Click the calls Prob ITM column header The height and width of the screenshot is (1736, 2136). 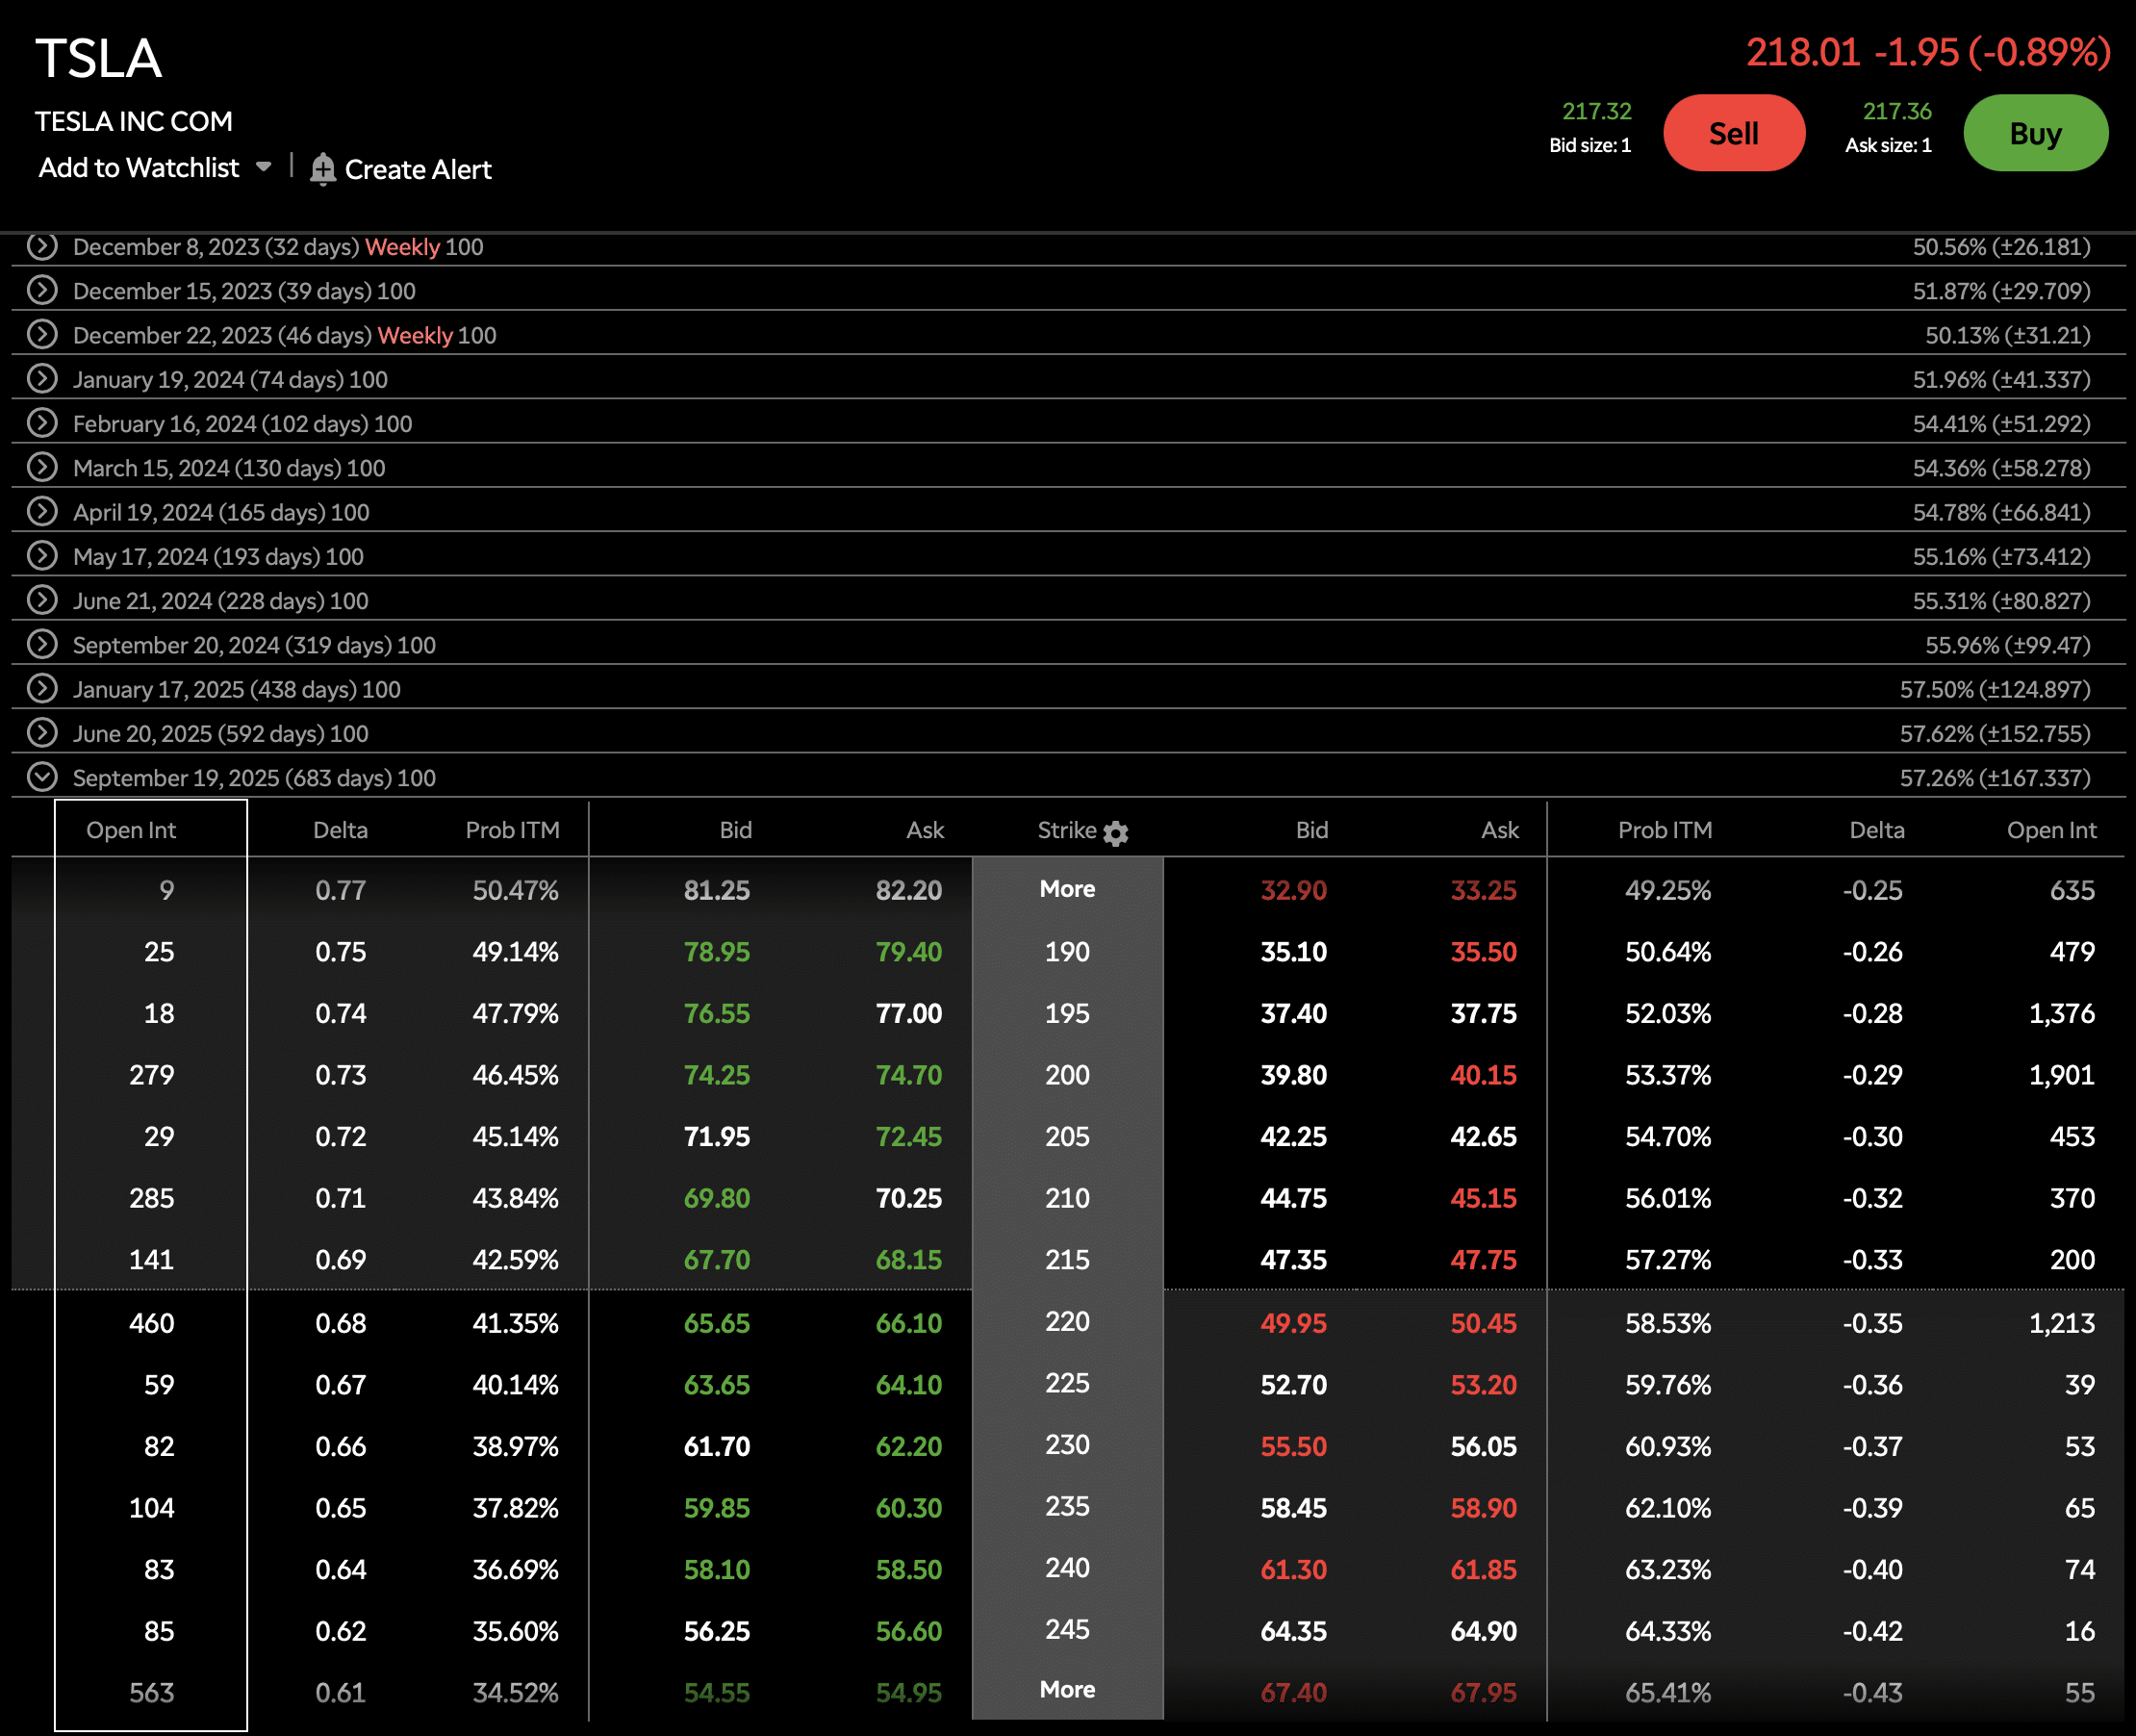pos(512,830)
